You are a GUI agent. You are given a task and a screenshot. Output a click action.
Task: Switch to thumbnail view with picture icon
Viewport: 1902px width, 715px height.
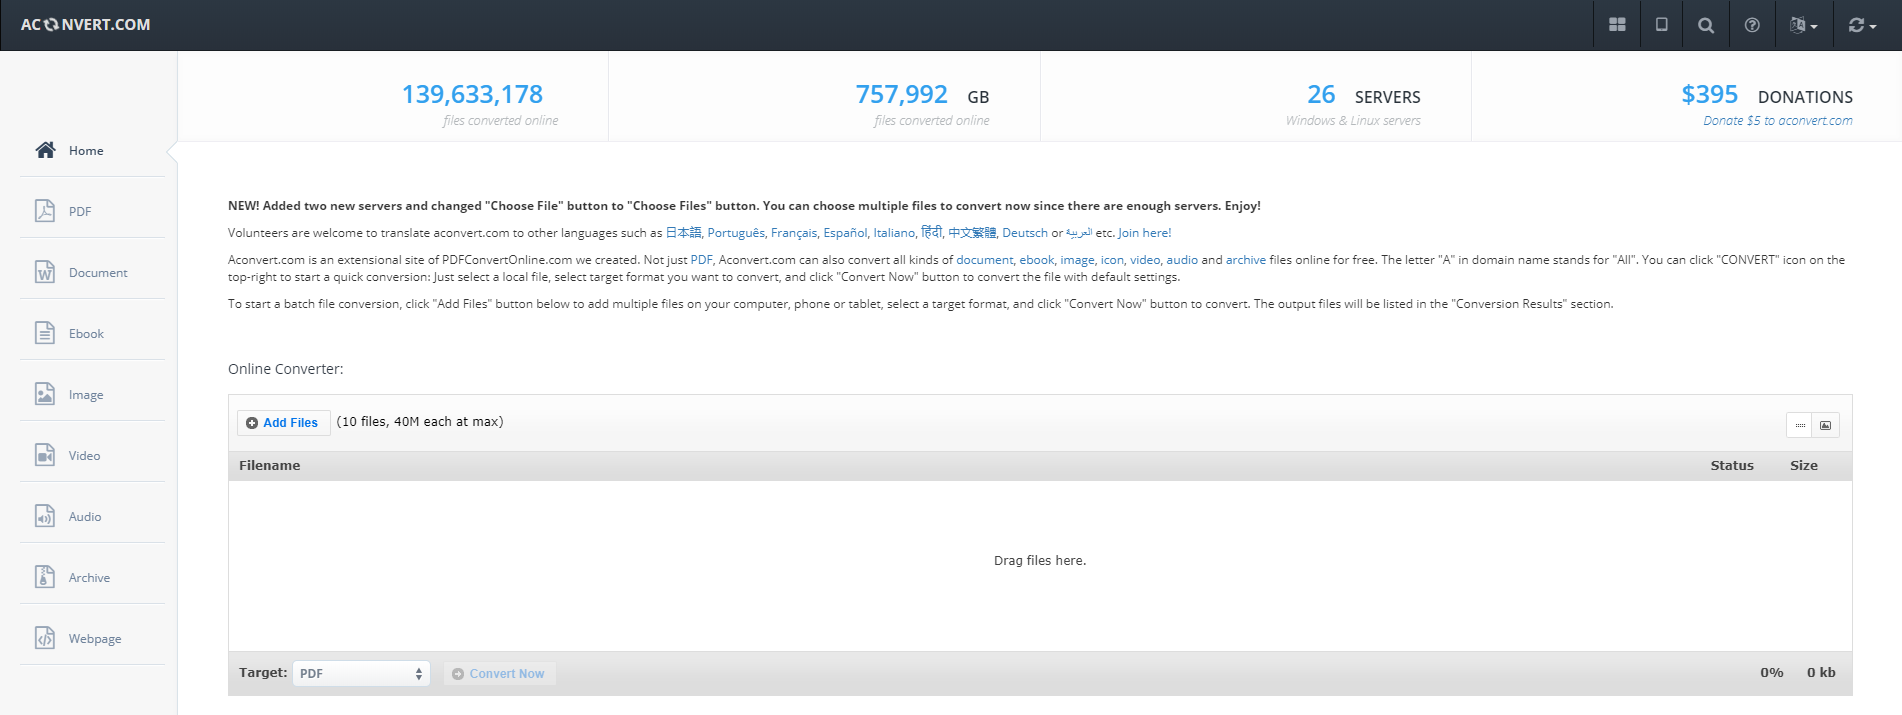(x=1826, y=425)
